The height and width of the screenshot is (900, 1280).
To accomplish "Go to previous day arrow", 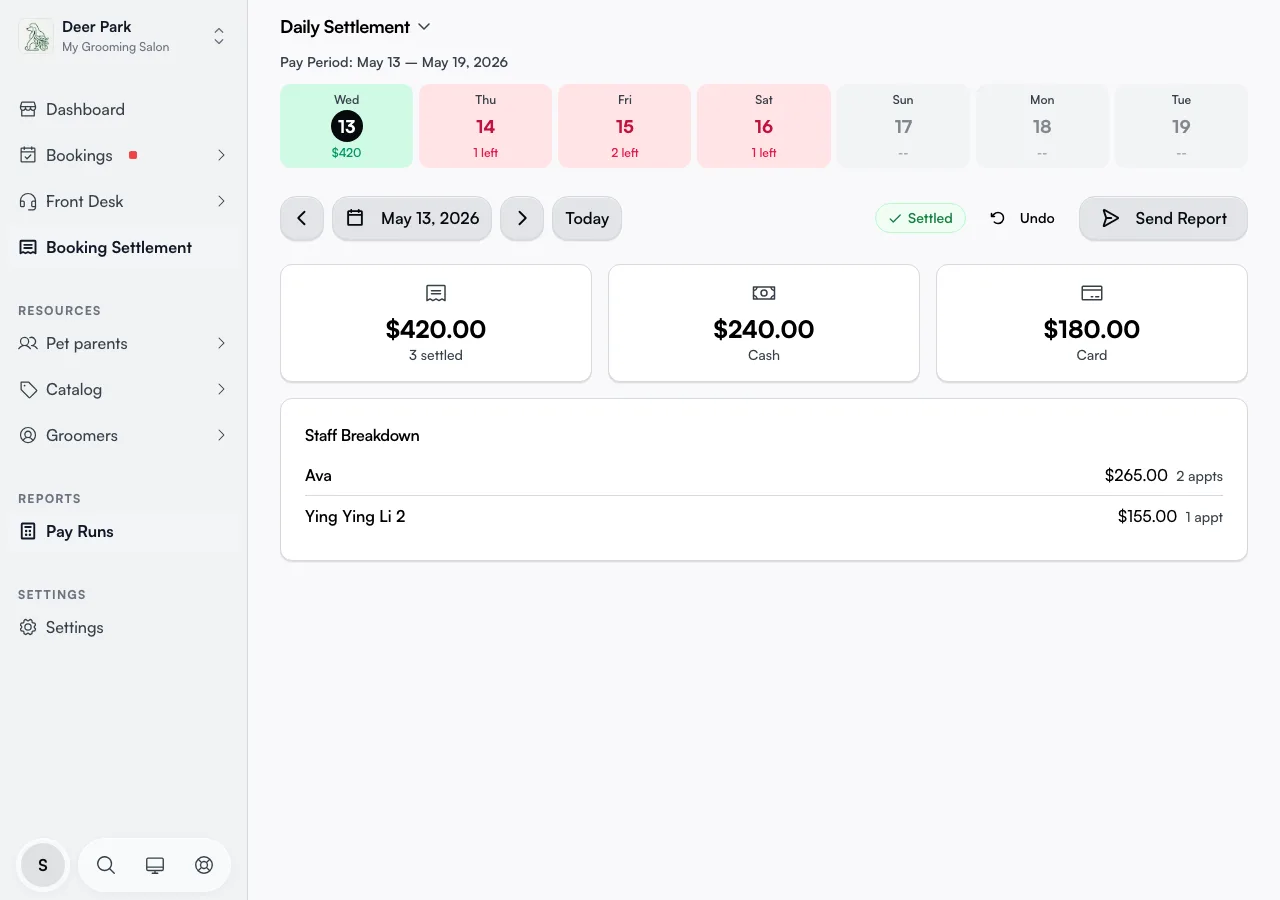I will [x=302, y=218].
